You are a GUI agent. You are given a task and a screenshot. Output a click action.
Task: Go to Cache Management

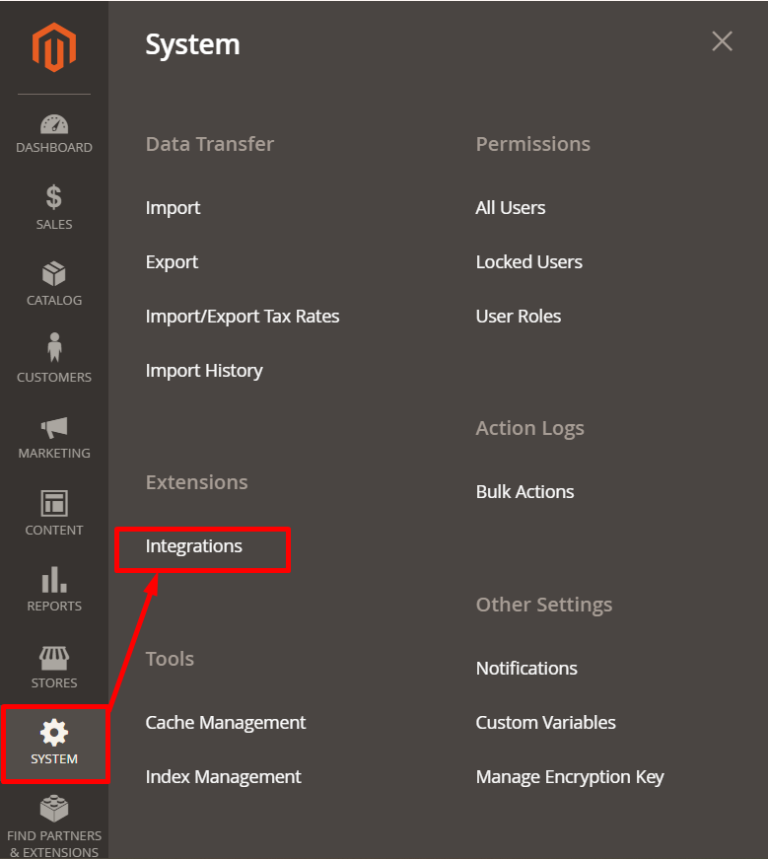226,722
